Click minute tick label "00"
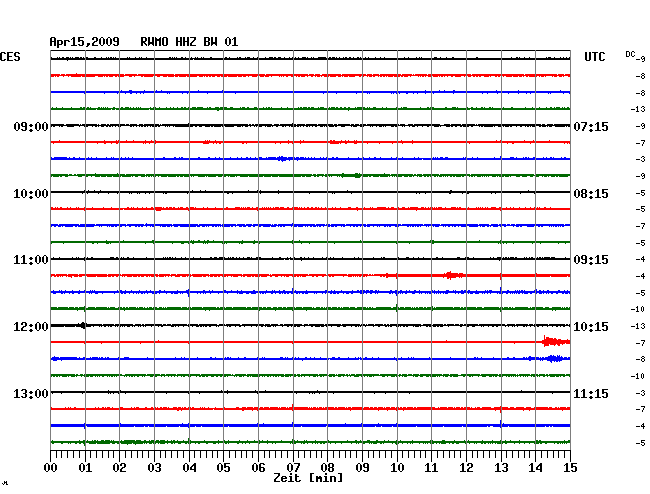 51,467
